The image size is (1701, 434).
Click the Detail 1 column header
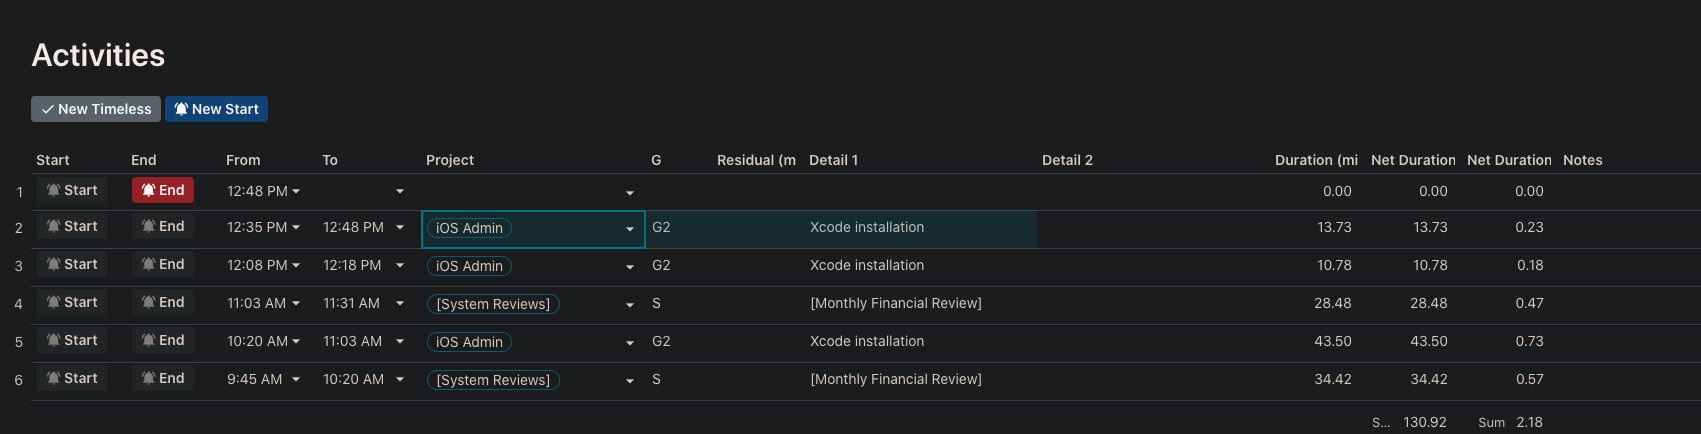pyautogui.click(x=833, y=160)
